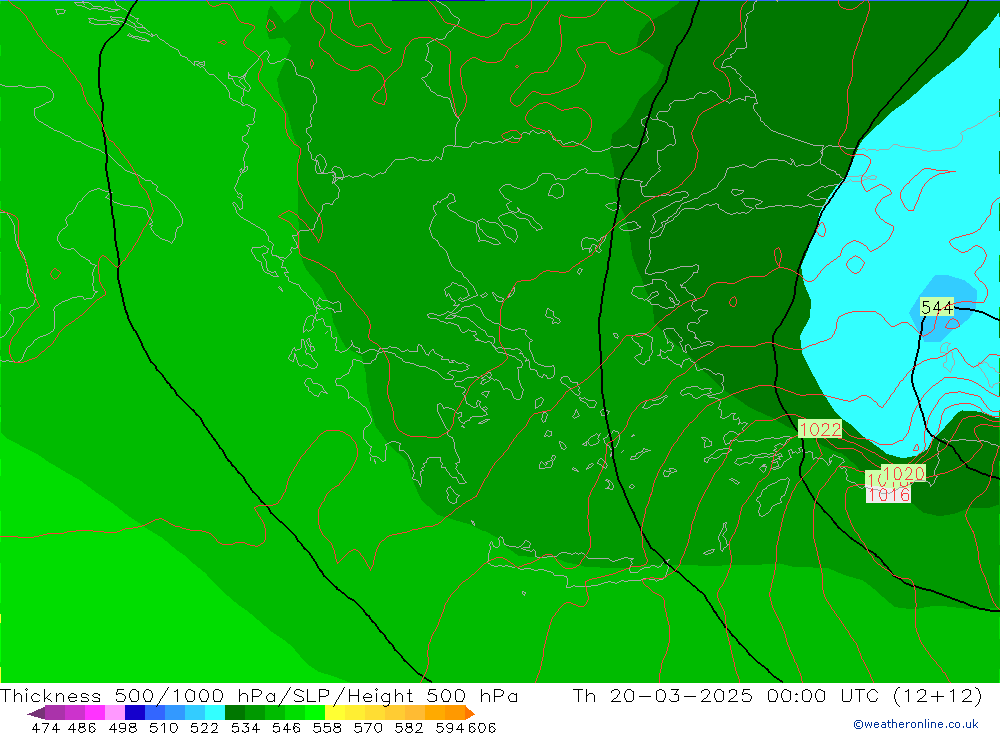This screenshot has height=733, width=1000.
Task: Click the dark blue legend swatch above 510
Action: [135, 713]
